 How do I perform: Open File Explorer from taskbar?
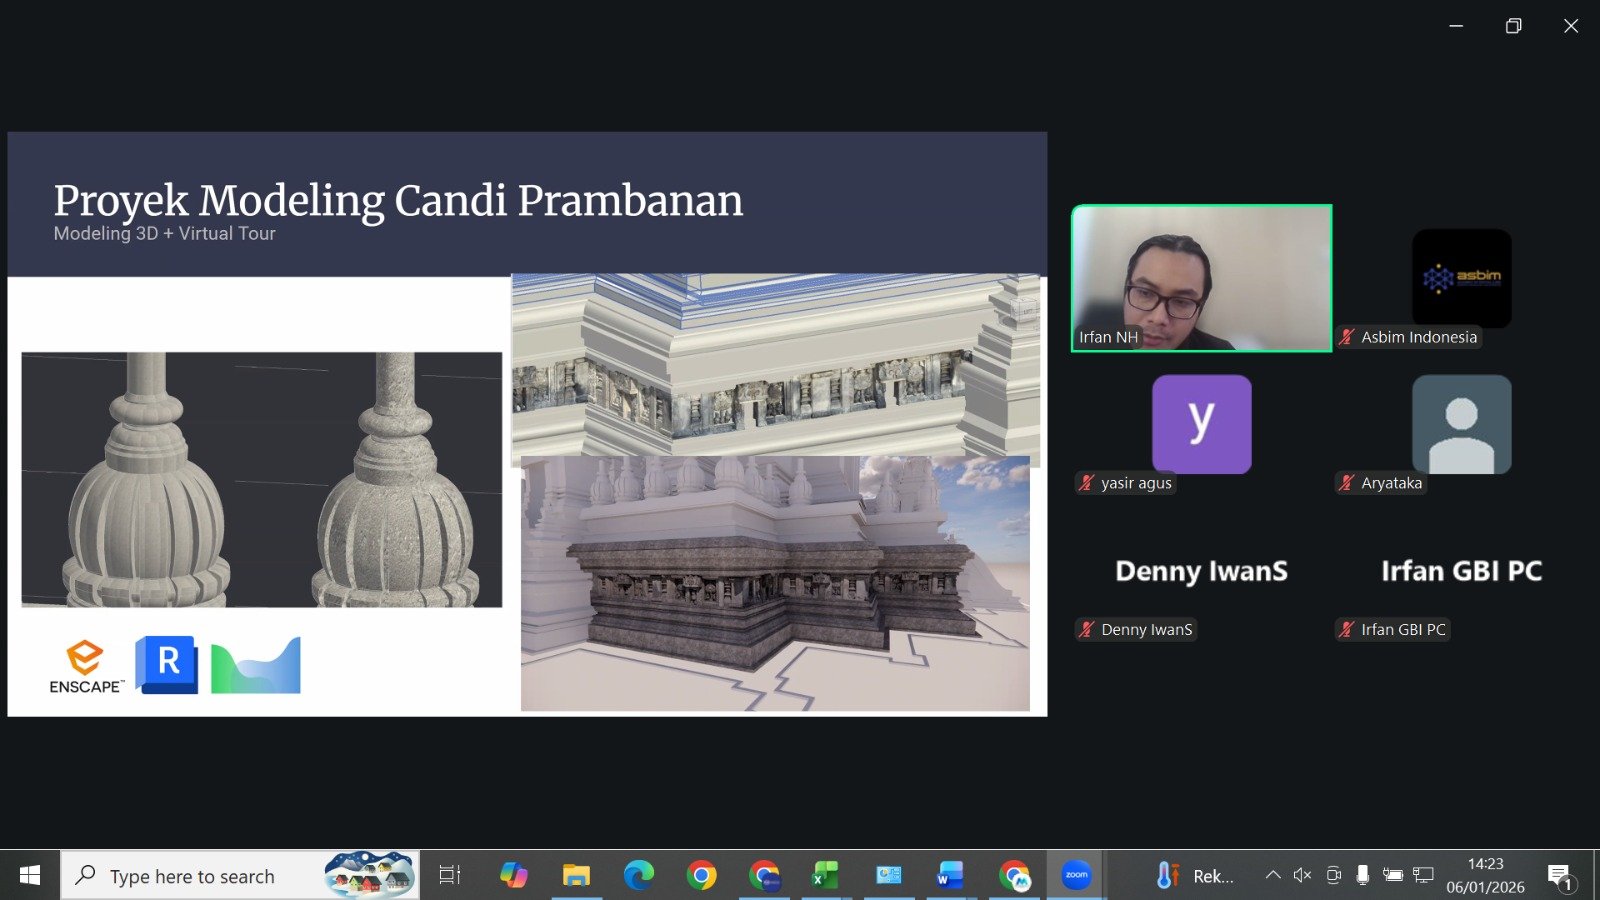pyautogui.click(x=576, y=876)
